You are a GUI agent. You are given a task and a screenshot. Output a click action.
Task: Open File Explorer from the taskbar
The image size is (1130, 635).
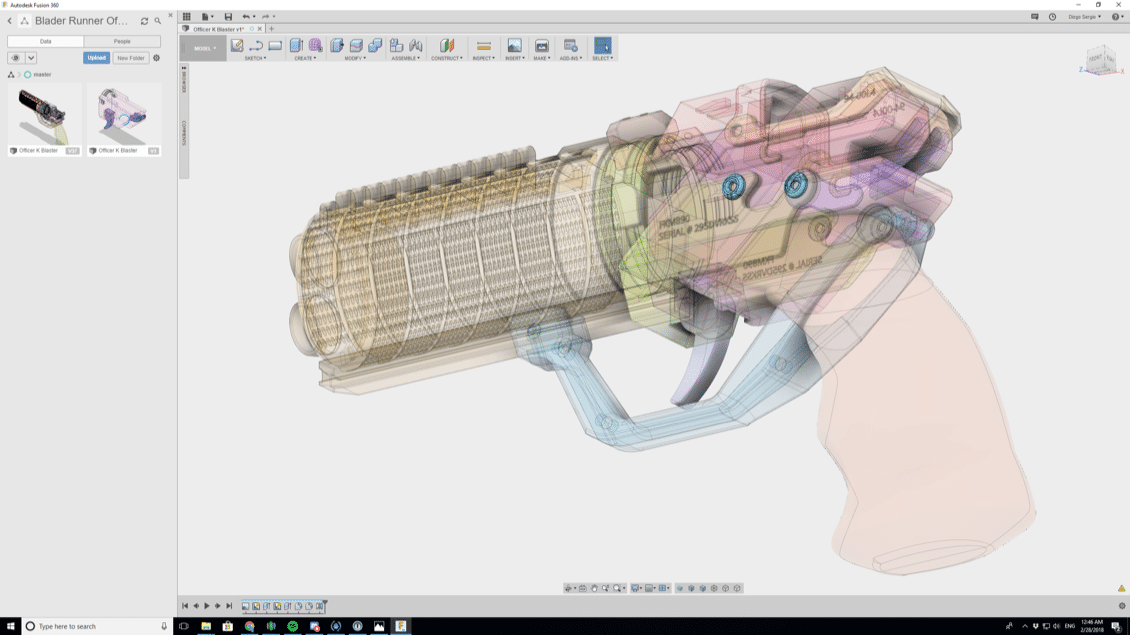(x=206, y=626)
